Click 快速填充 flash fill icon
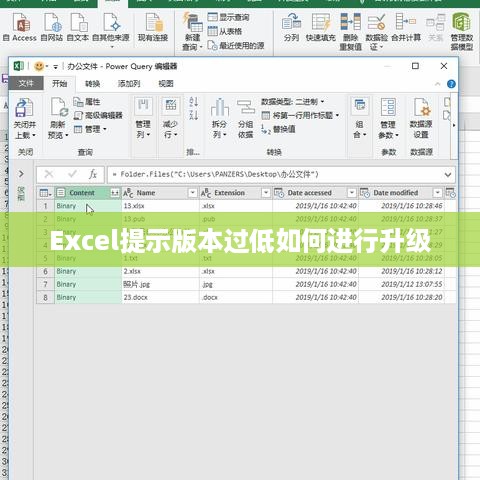 321,27
